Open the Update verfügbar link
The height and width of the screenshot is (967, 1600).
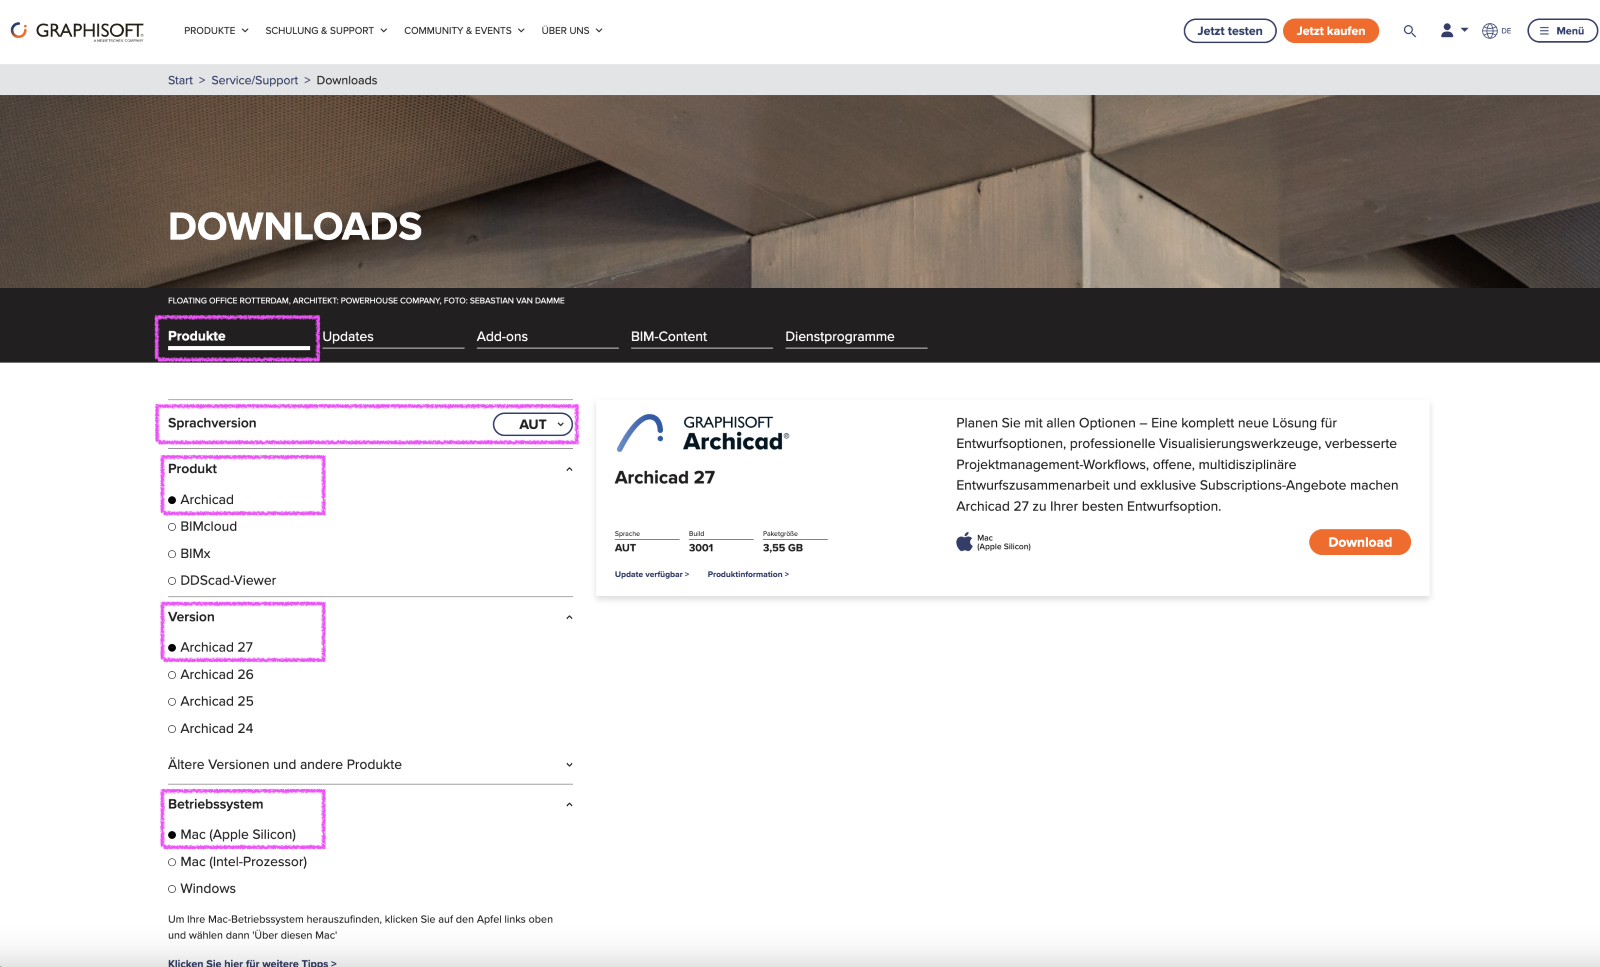(652, 574)
